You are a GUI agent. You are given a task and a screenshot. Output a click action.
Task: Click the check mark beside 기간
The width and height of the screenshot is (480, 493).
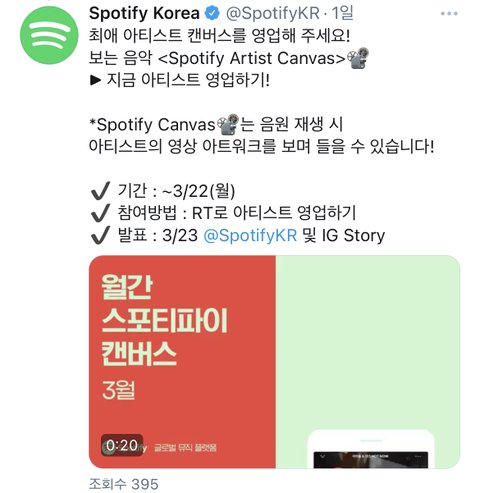pos(100,191)
